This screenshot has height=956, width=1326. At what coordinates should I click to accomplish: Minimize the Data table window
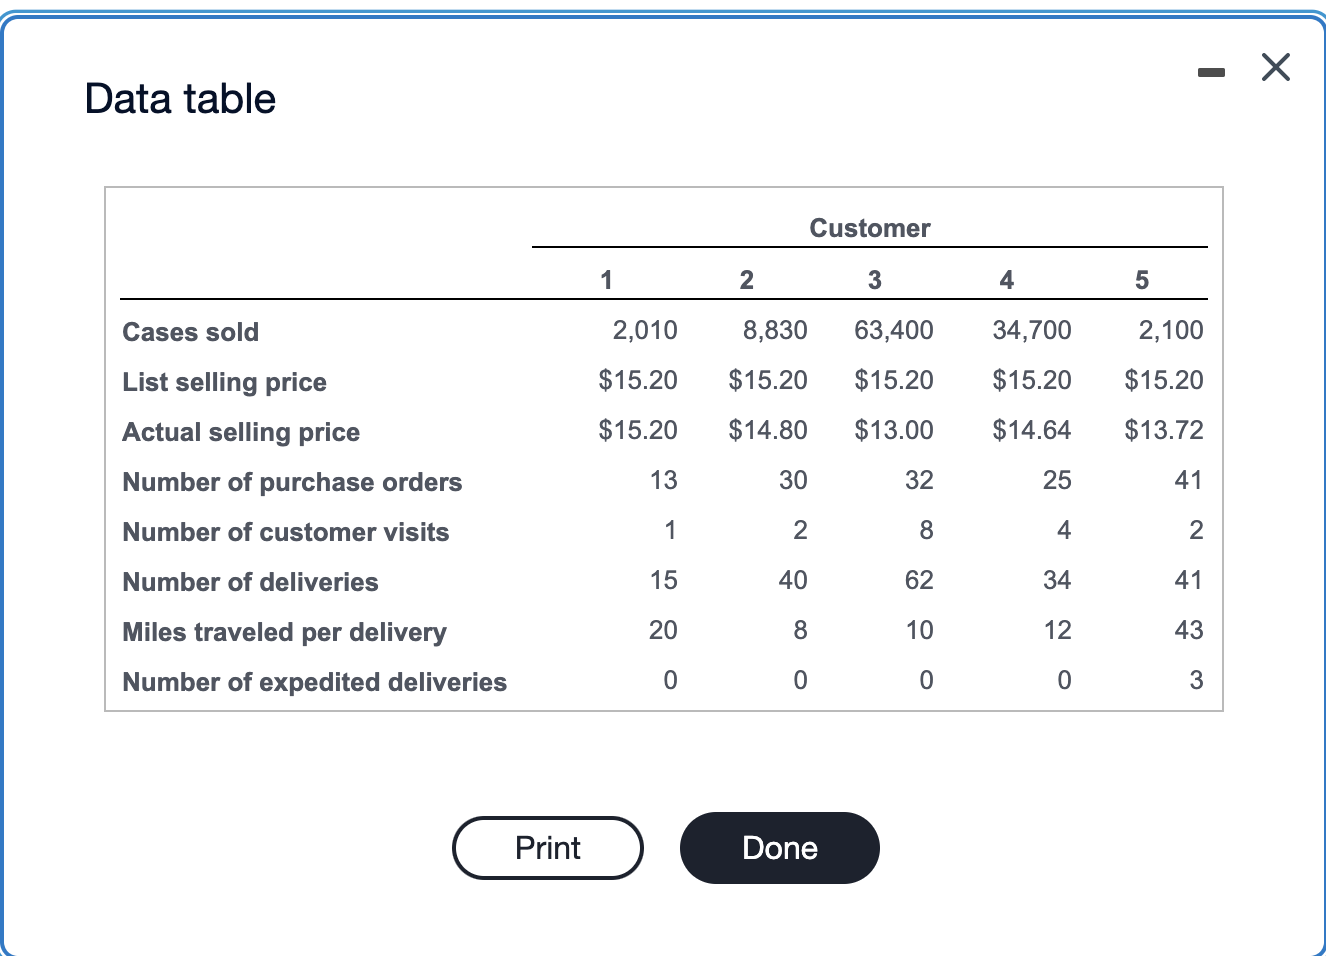[x=1211, y=70]
